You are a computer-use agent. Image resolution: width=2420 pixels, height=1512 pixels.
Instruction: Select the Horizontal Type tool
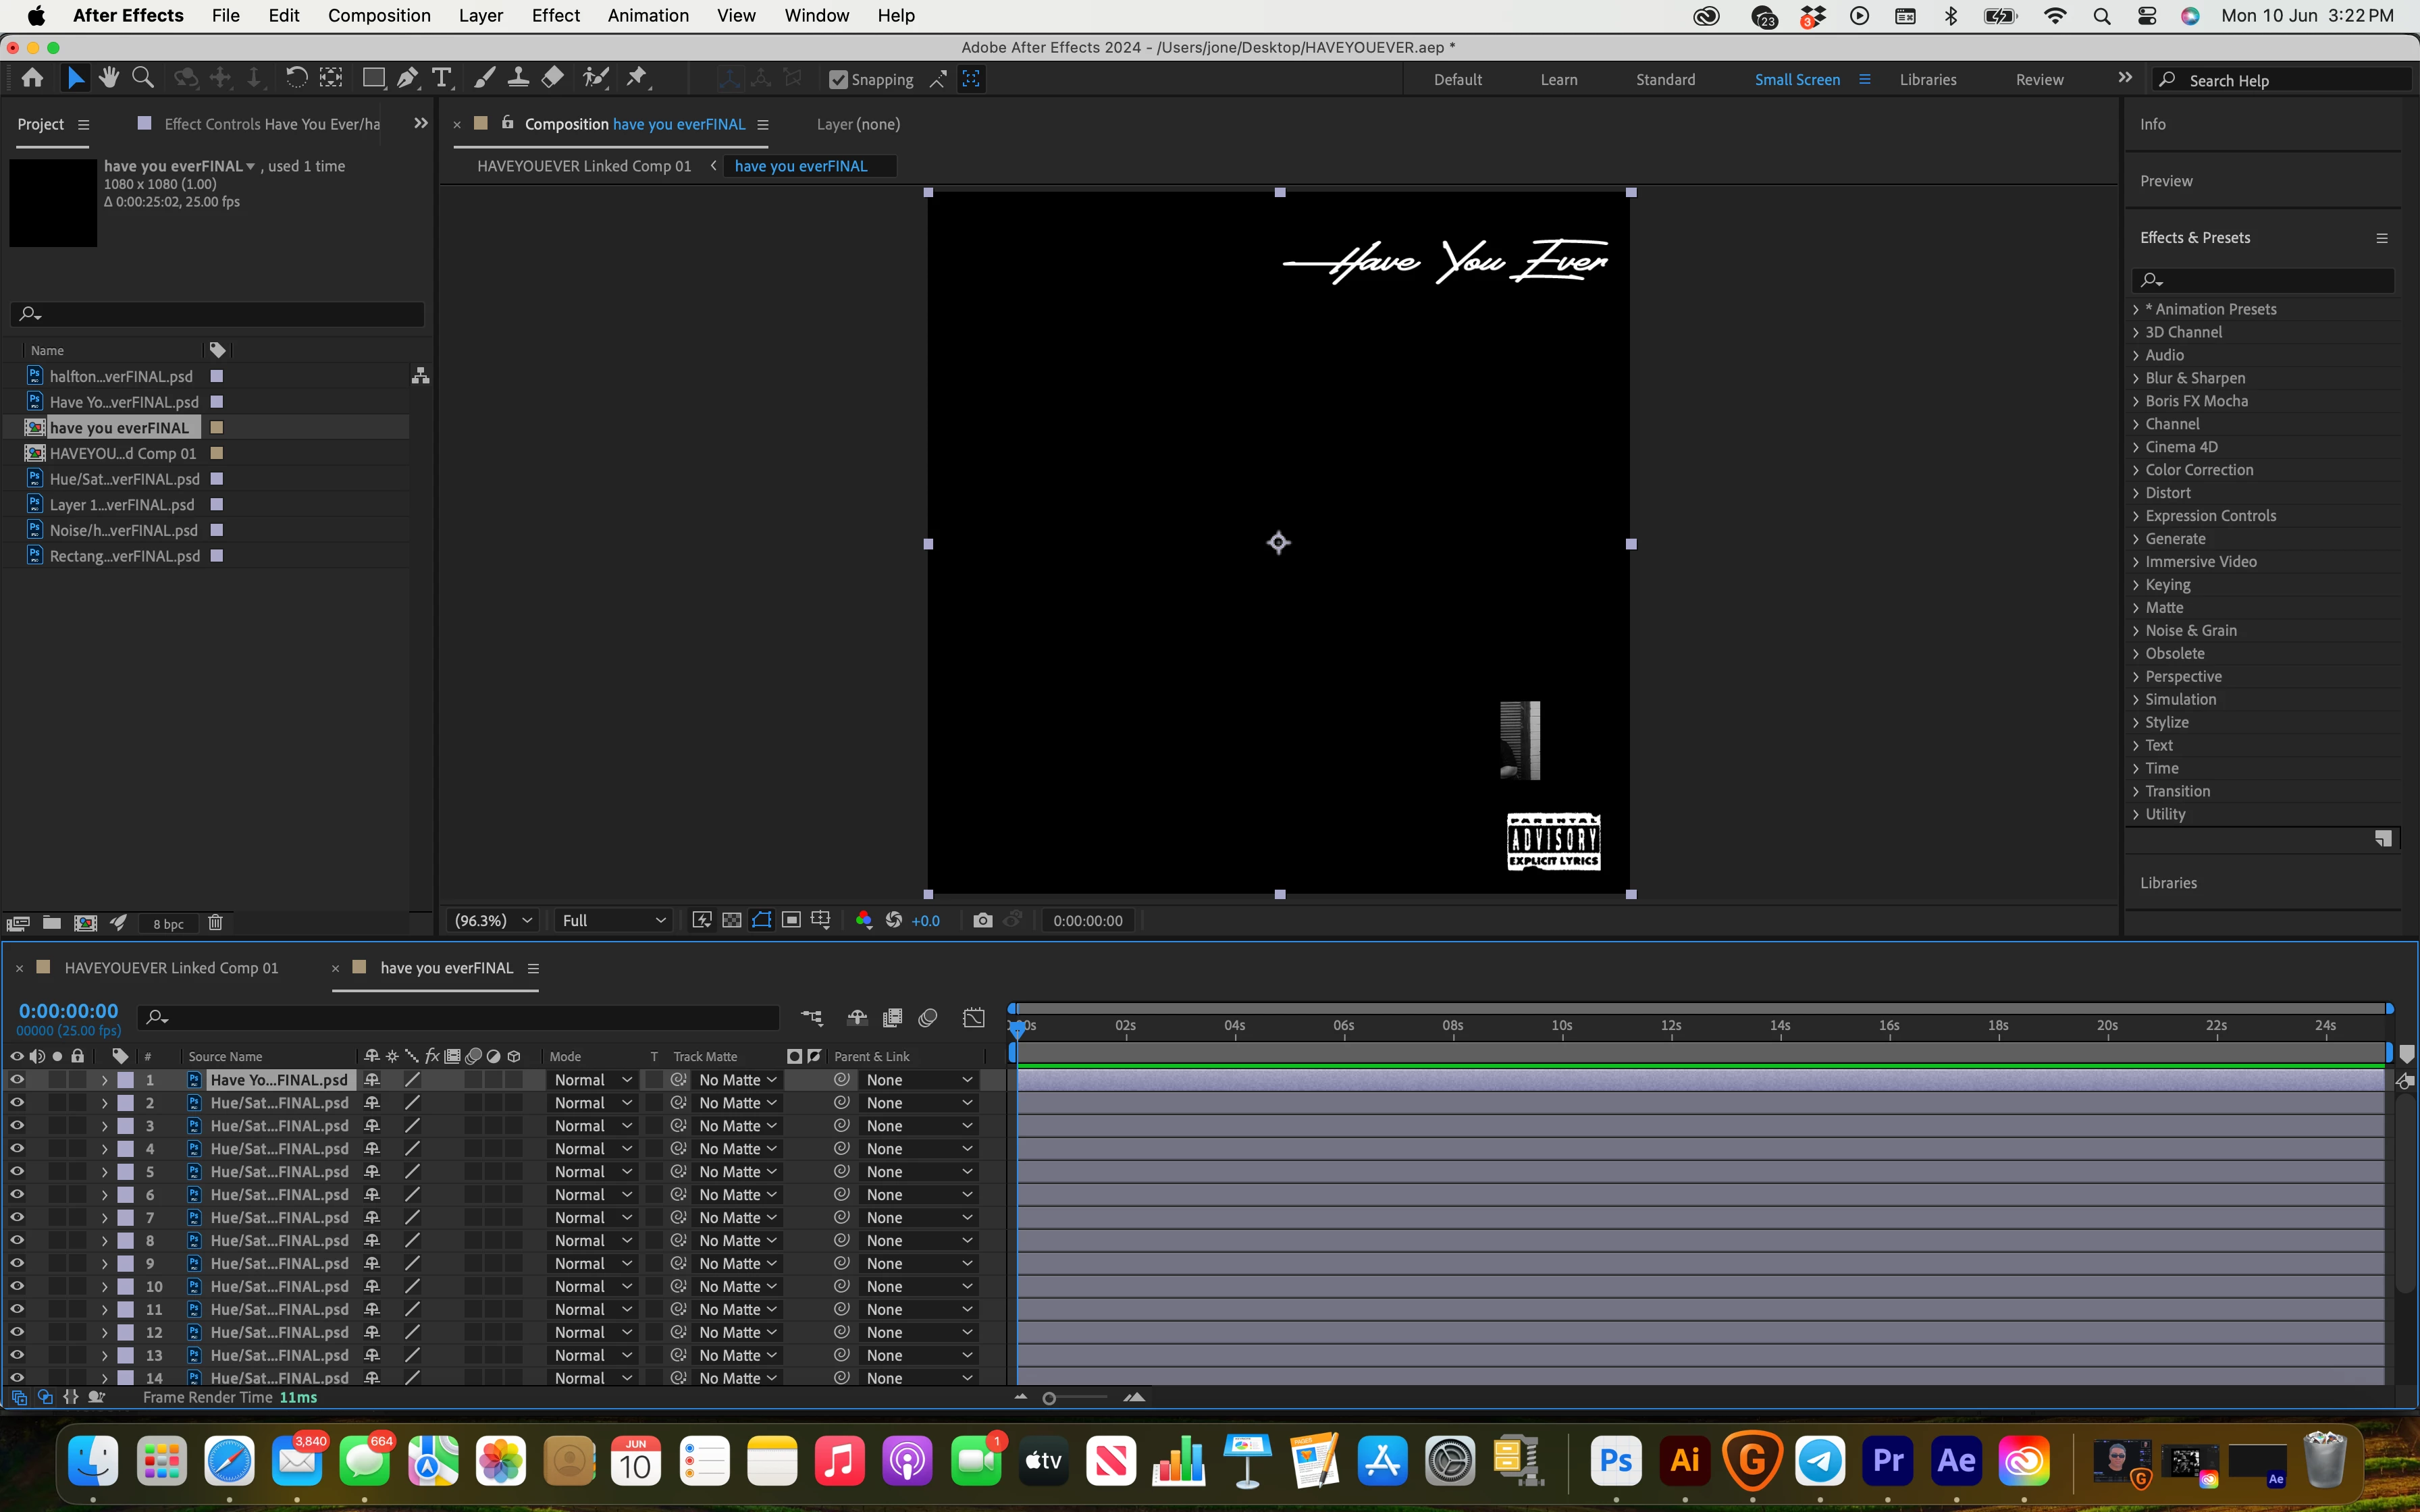pos(441,78)
